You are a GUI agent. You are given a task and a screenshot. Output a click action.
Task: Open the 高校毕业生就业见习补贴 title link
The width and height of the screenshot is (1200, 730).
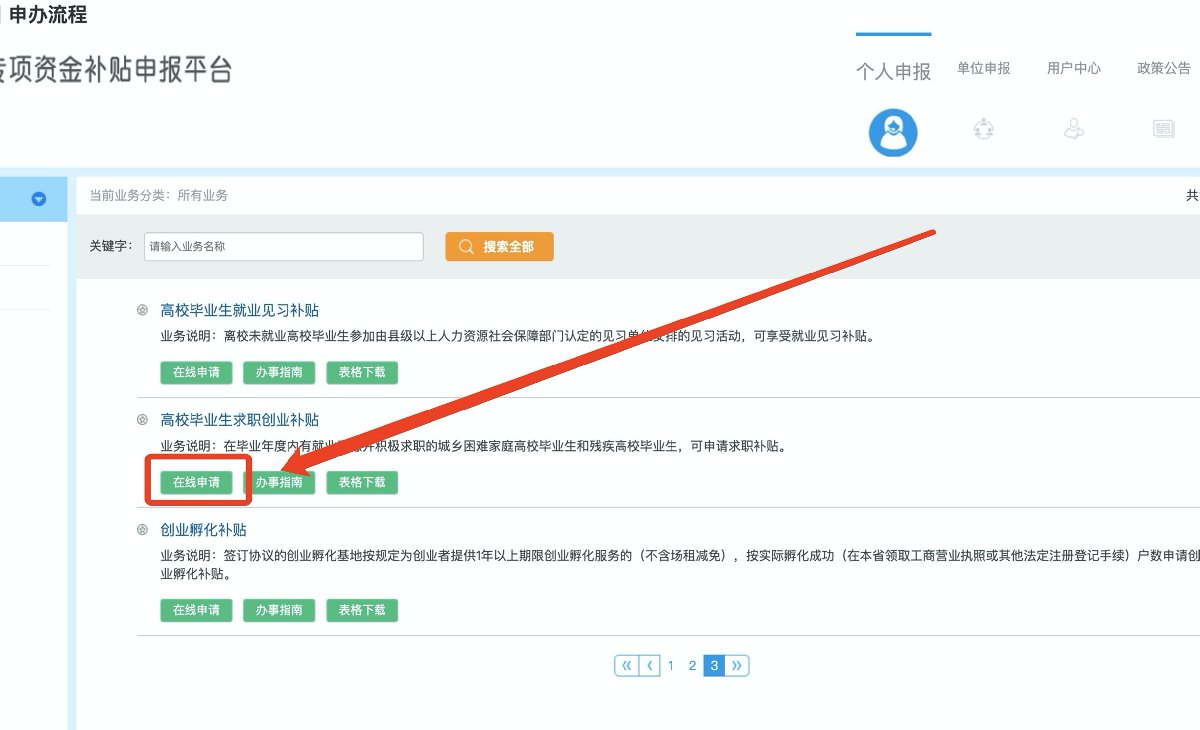(240, 310)
